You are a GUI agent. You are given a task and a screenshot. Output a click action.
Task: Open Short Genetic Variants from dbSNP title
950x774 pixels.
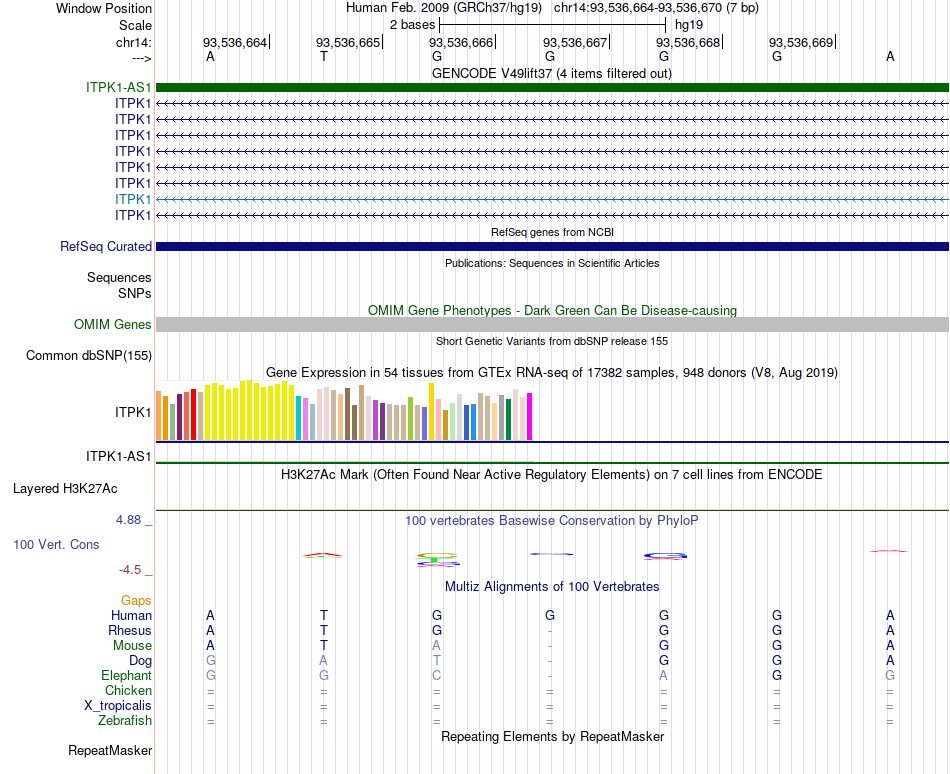(552, 341)
